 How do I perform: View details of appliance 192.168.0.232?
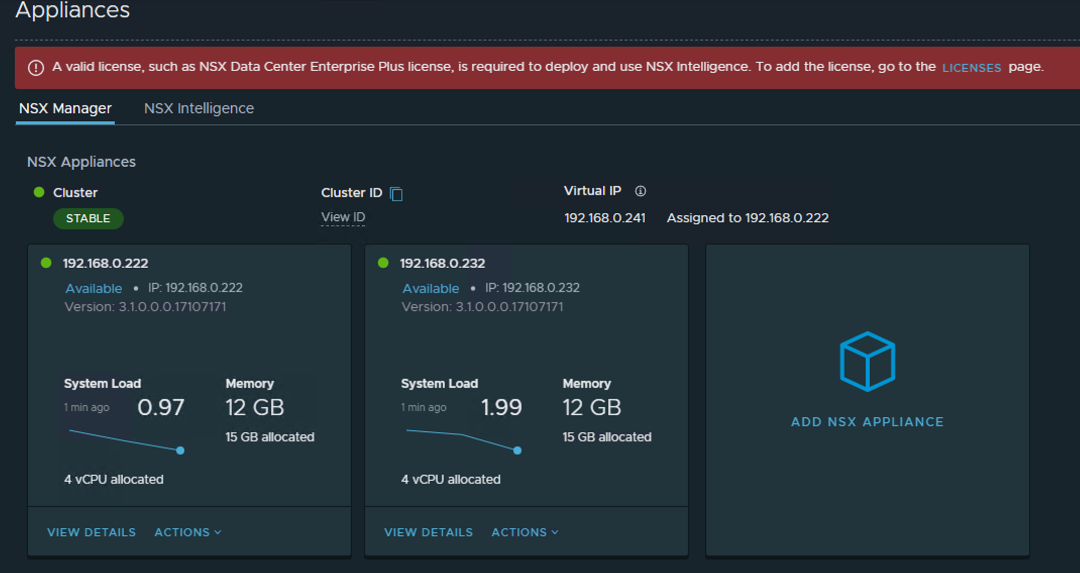[428, 532]
